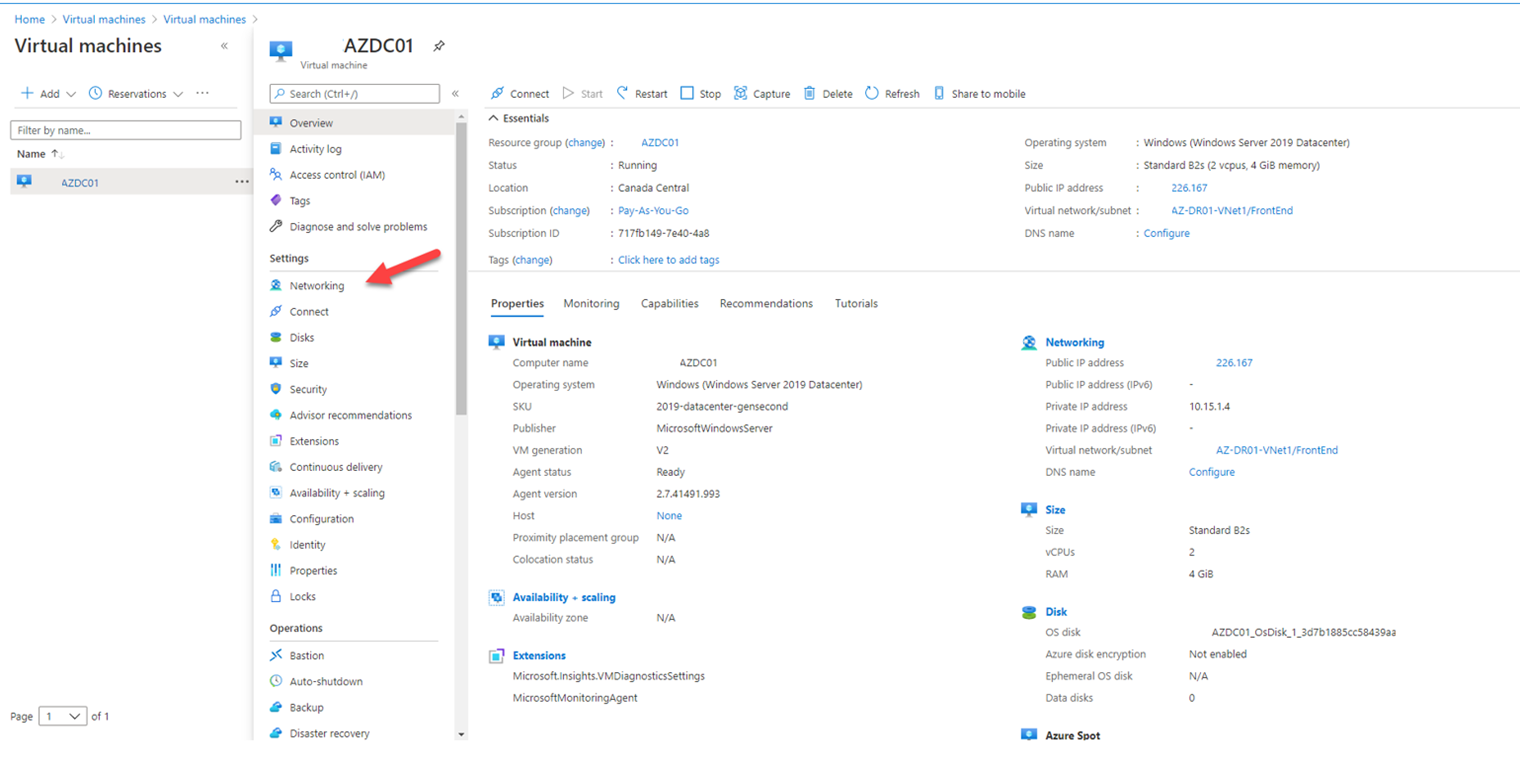Open Identity settings
Image resolution: width=1520 pixels, height=764 pixels.
tap(307, 546)
